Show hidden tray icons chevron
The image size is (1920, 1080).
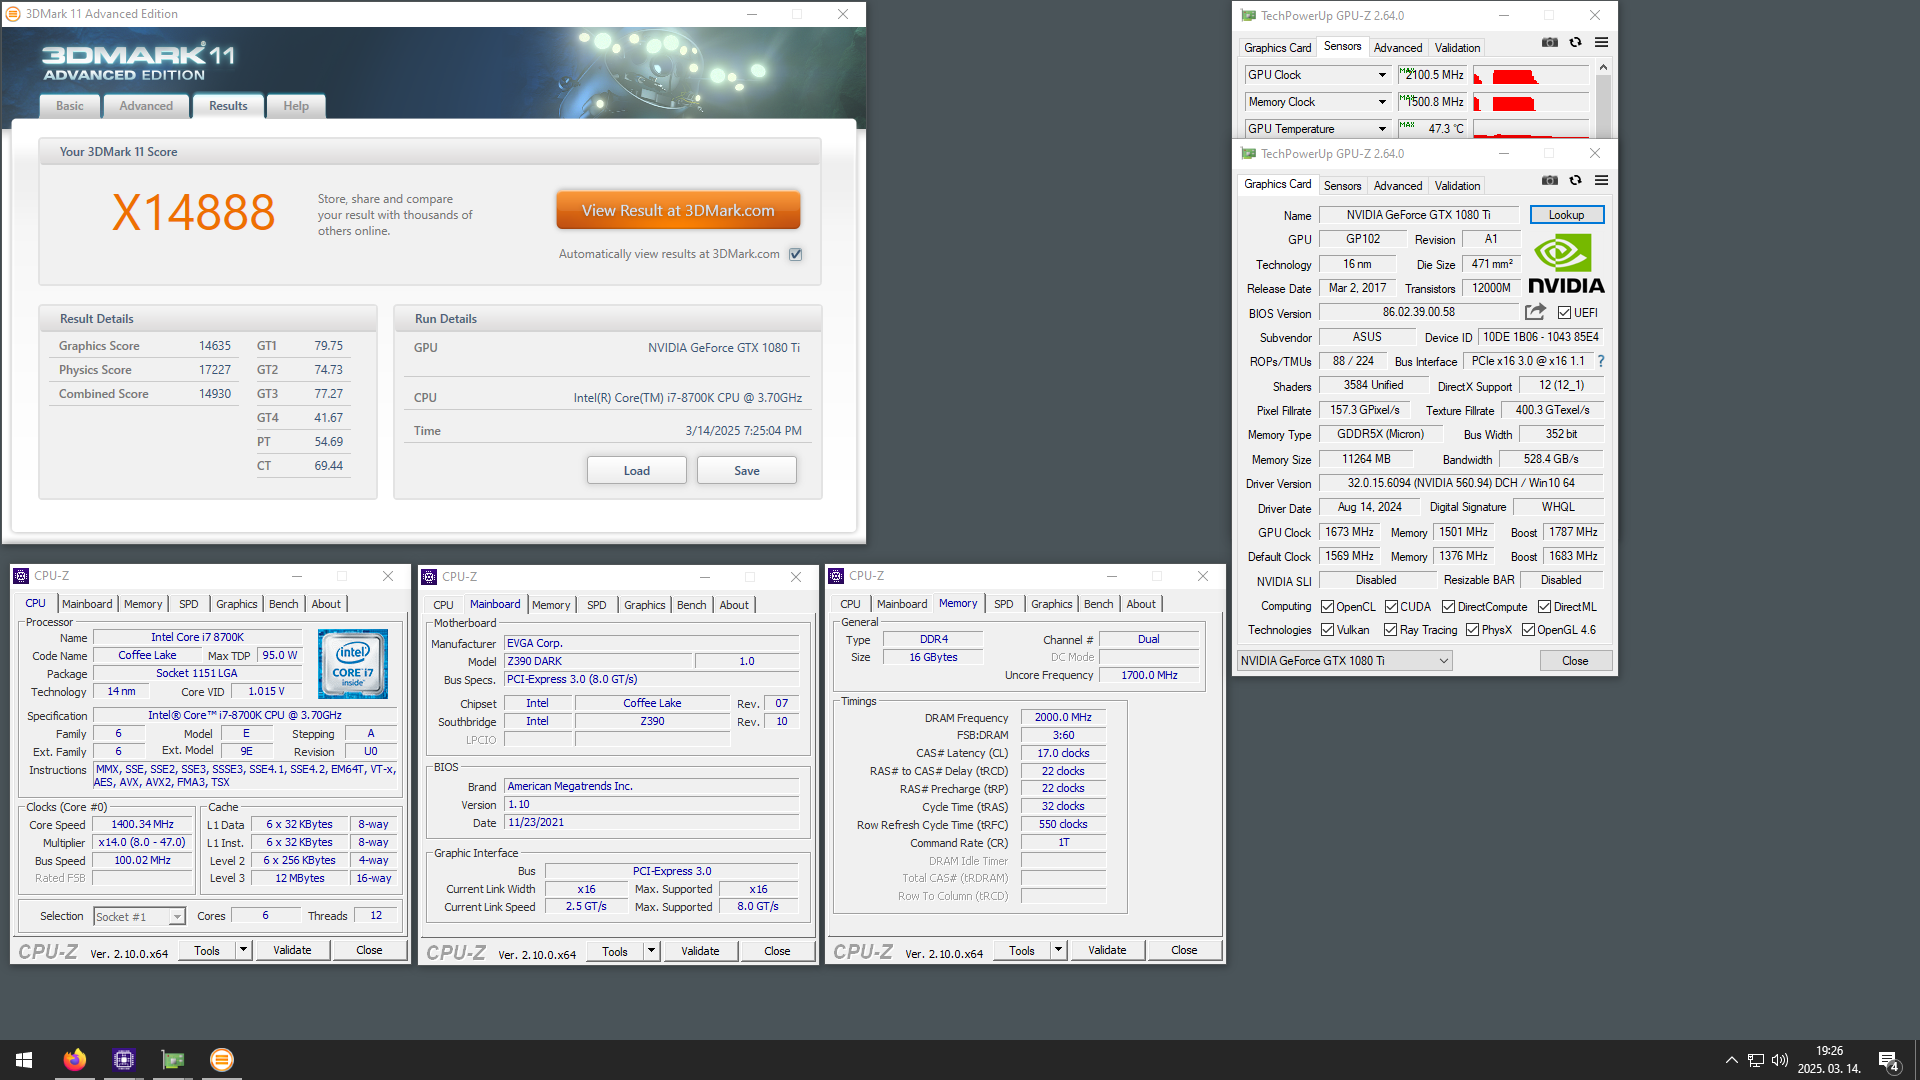pyautogui.click(x=1731, y=1060)
